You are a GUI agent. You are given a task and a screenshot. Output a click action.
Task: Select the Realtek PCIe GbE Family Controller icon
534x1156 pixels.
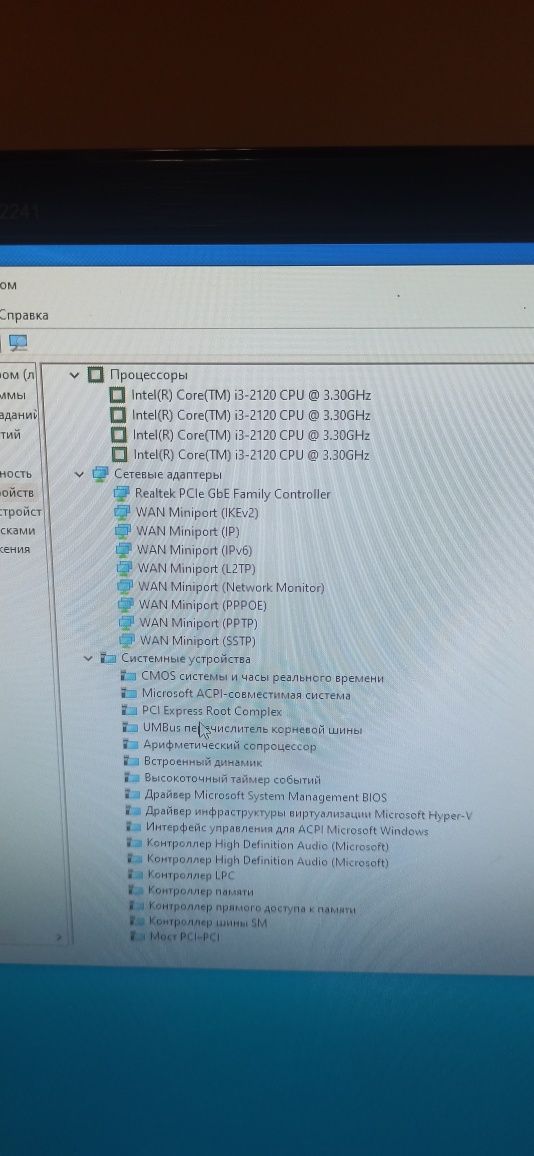coord(122,493)
